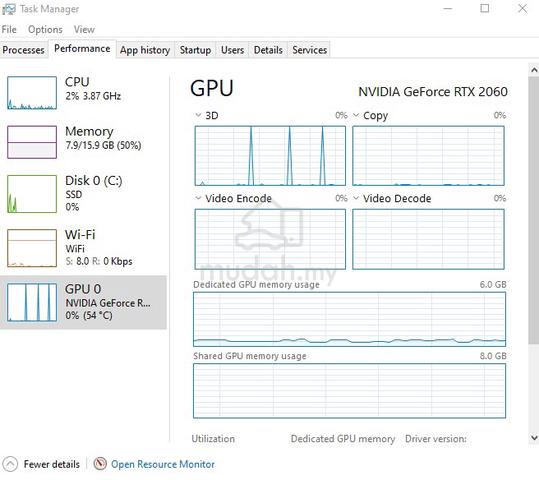
Task: Switch to the Processes tab
Action: click(23, 50)
